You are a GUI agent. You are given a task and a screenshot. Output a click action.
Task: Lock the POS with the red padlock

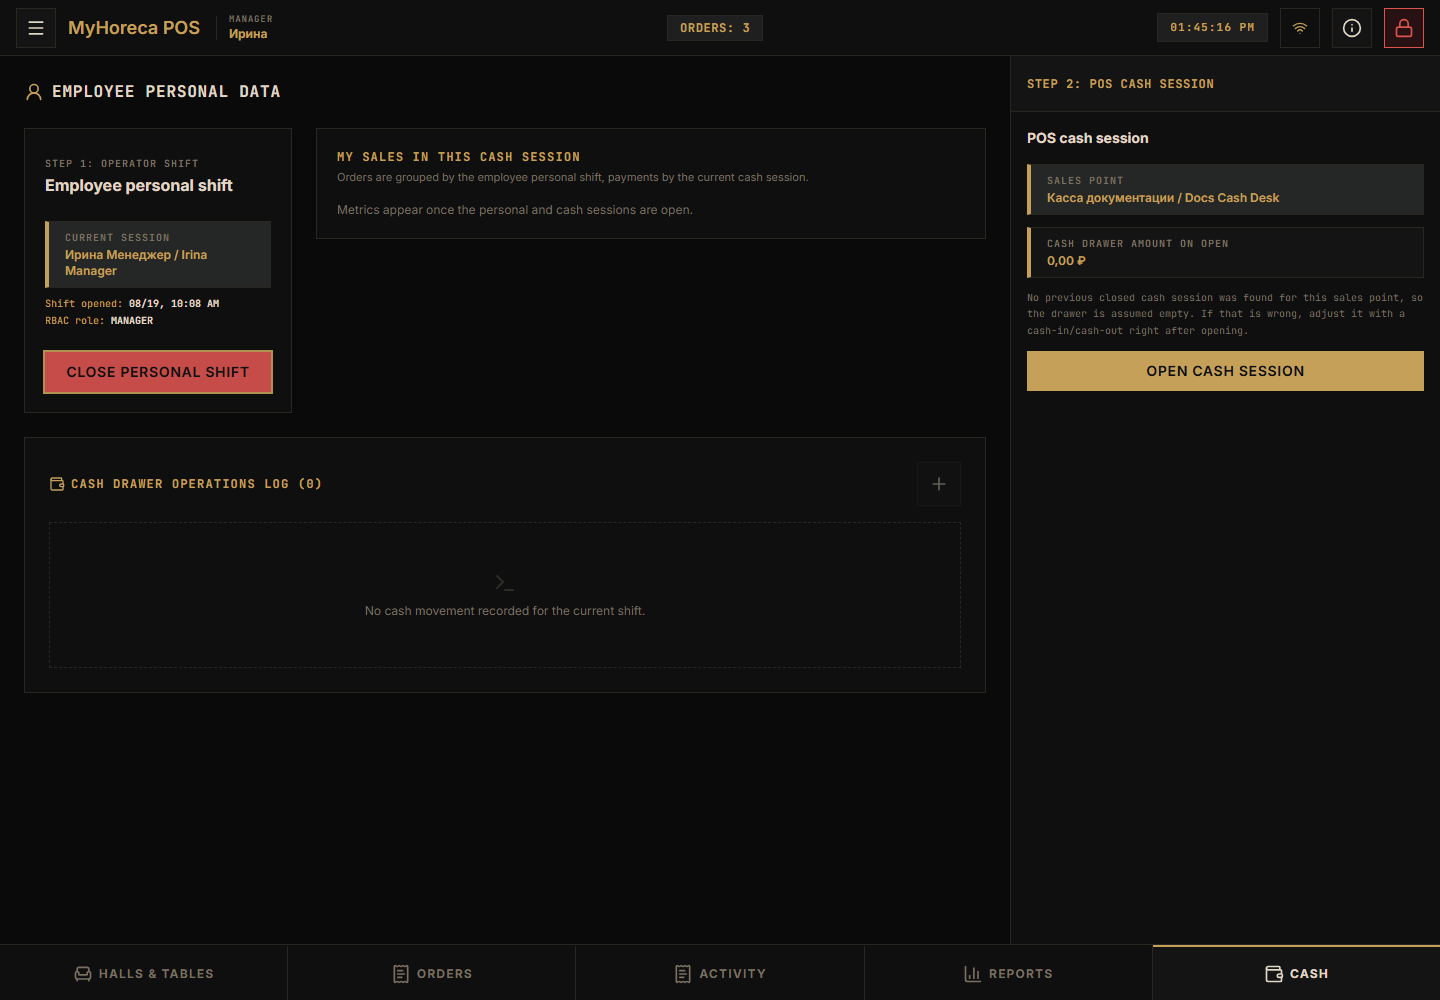pos(1404,28)
